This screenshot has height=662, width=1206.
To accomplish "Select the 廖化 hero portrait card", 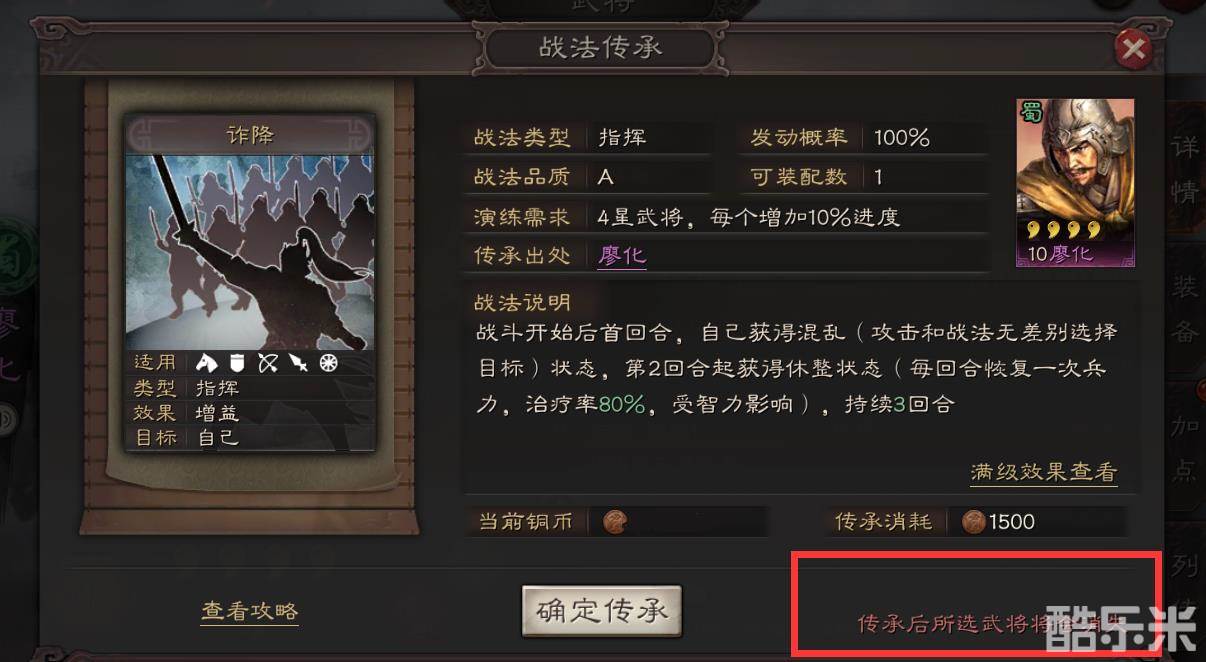I will click(1075, 183).
